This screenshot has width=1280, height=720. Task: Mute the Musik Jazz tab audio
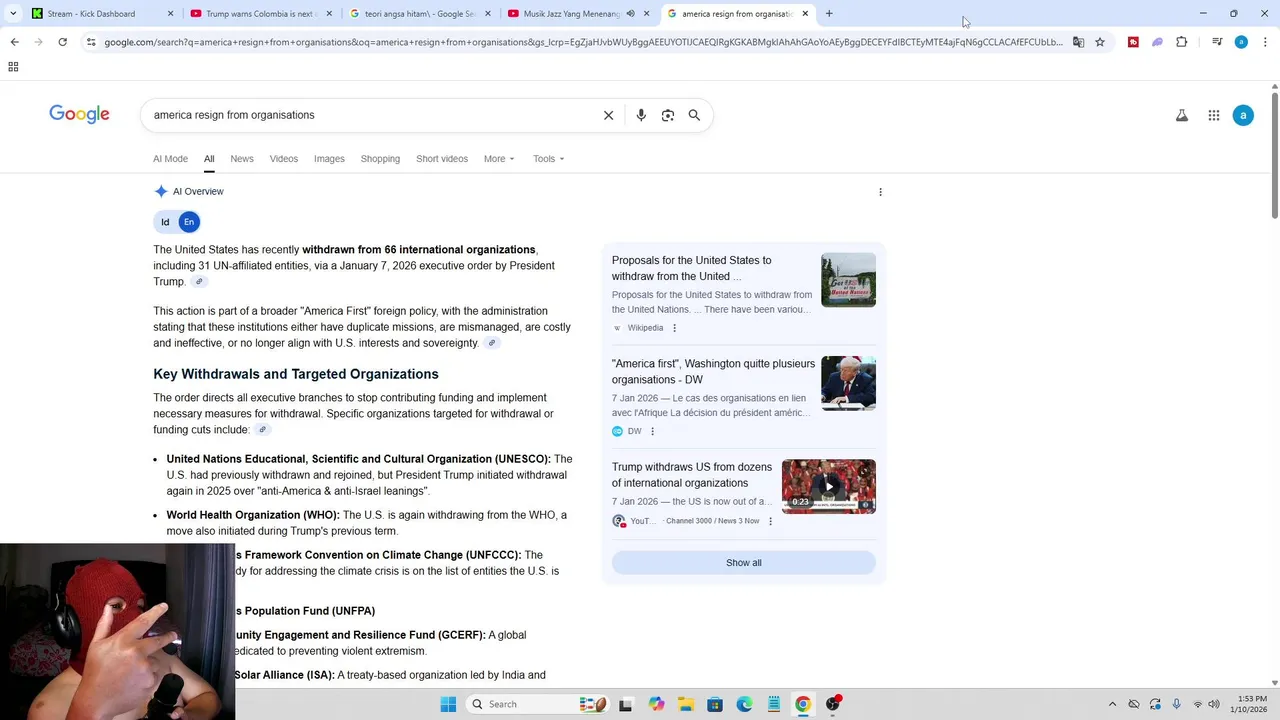click(630, 14)
